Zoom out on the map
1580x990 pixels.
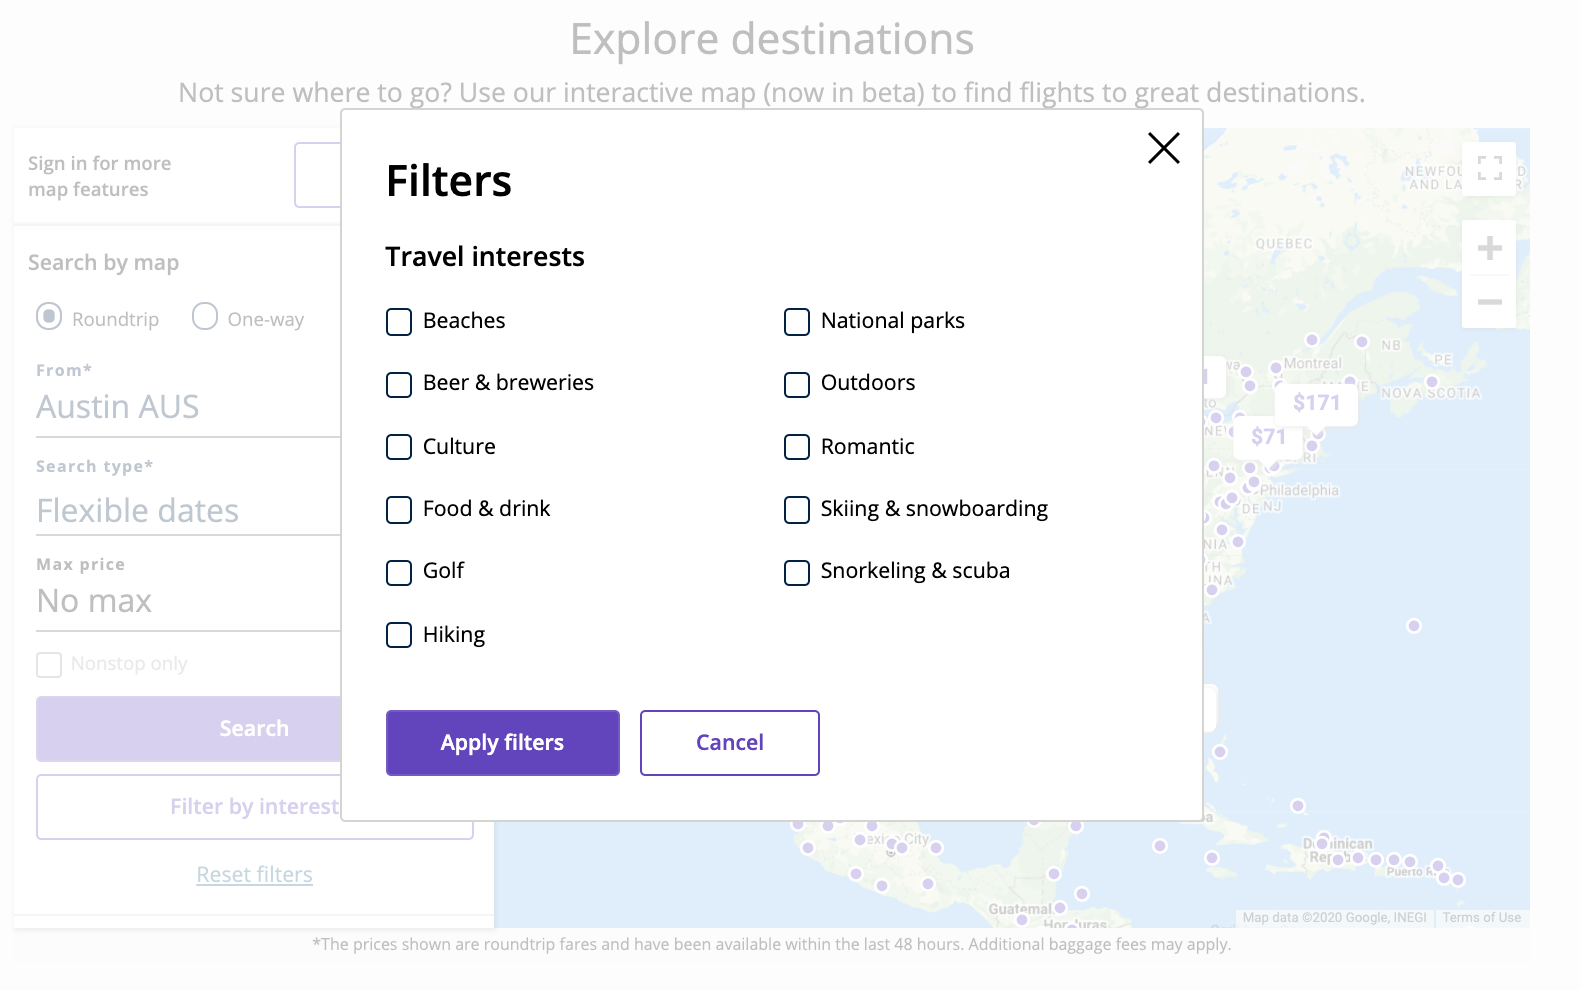1489,302
